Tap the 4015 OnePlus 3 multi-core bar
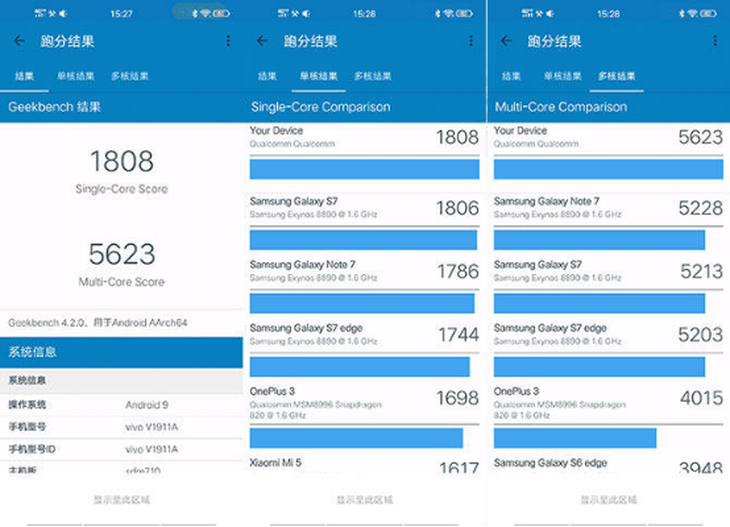This screenshot has height=527, width=730. (x=575, y=438)
